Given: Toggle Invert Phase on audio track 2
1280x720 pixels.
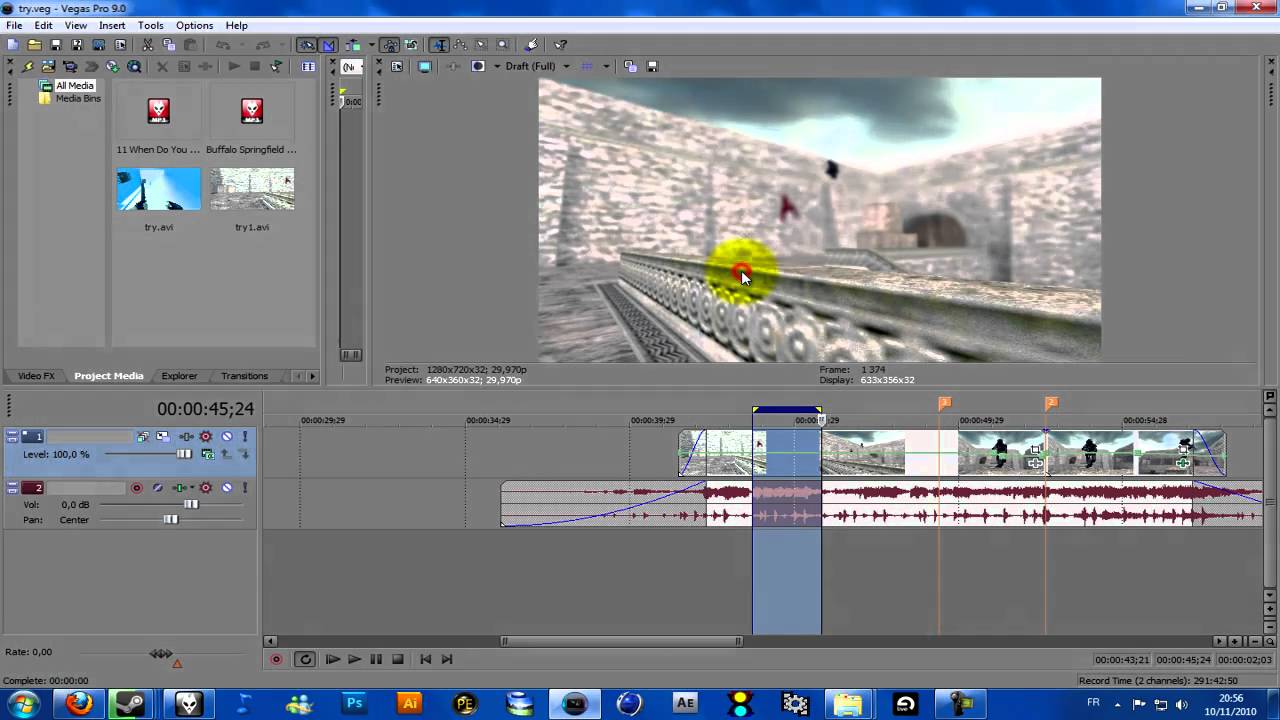Looking at the screenshot, I should coord(157,488).
